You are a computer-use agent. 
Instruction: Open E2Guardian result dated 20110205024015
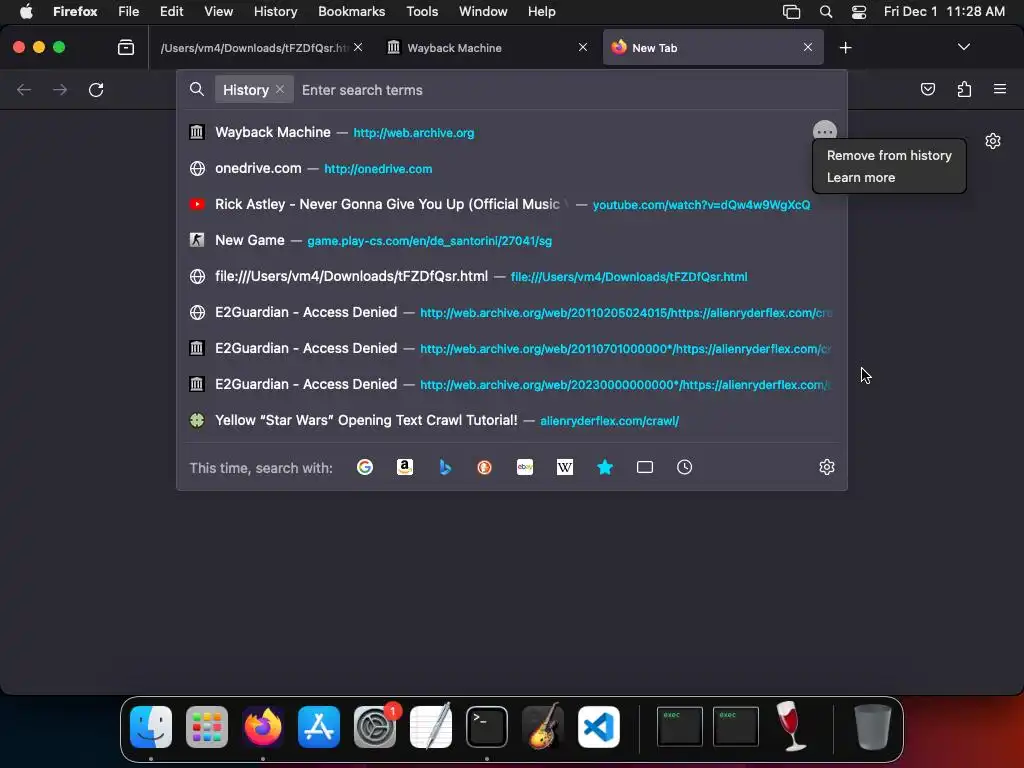(x=511, y=312)
